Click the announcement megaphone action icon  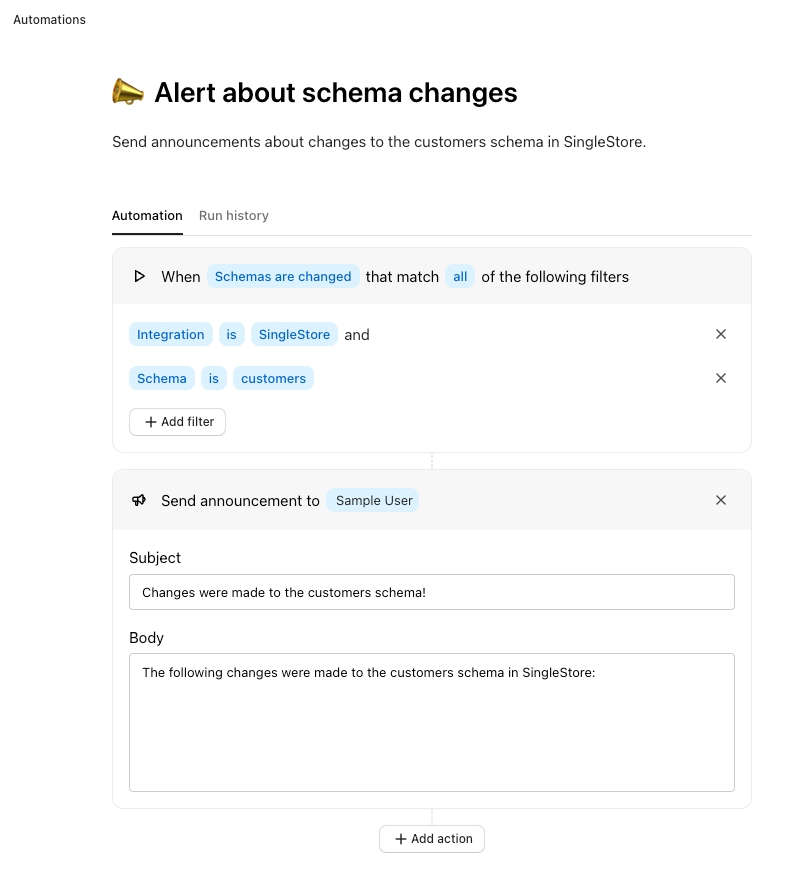pyautogui.click(x=140, y=500)
